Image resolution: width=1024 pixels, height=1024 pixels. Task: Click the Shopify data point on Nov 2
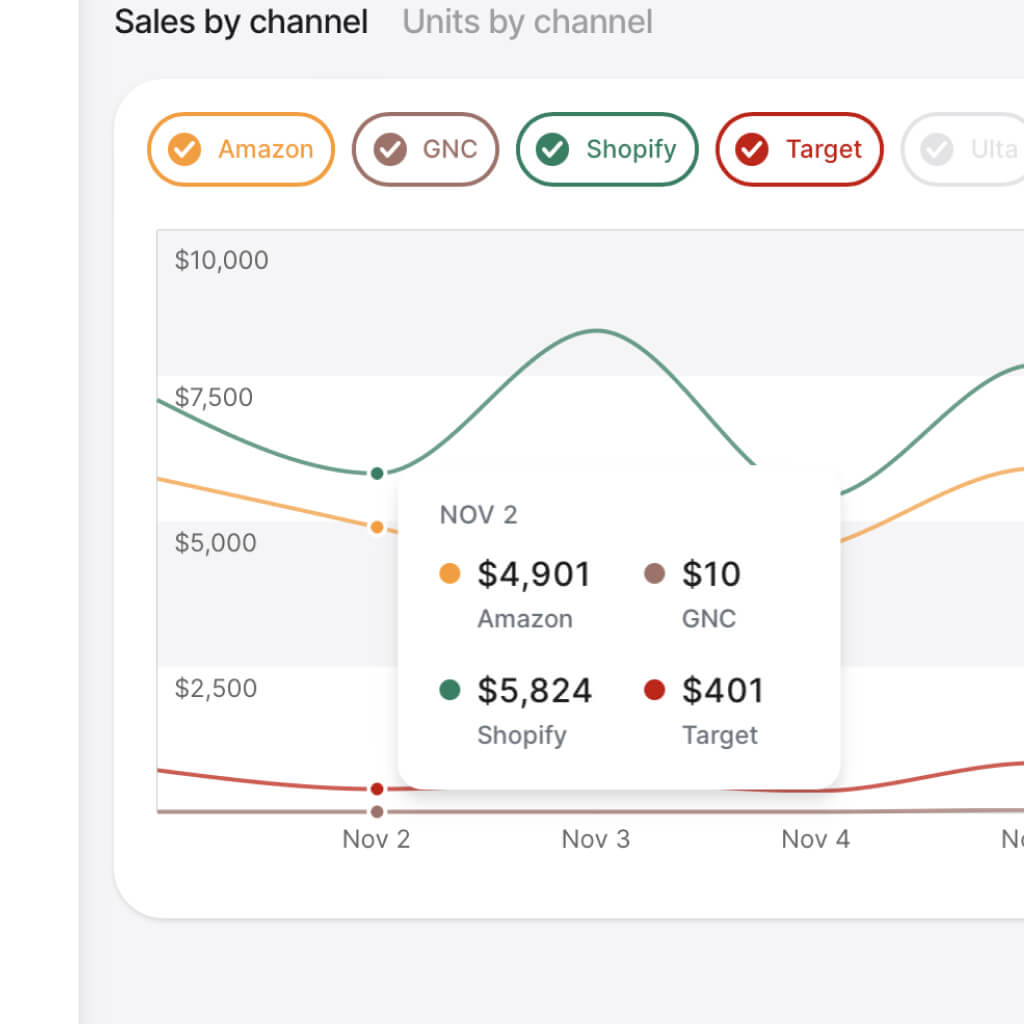click(x=377, y=473)
